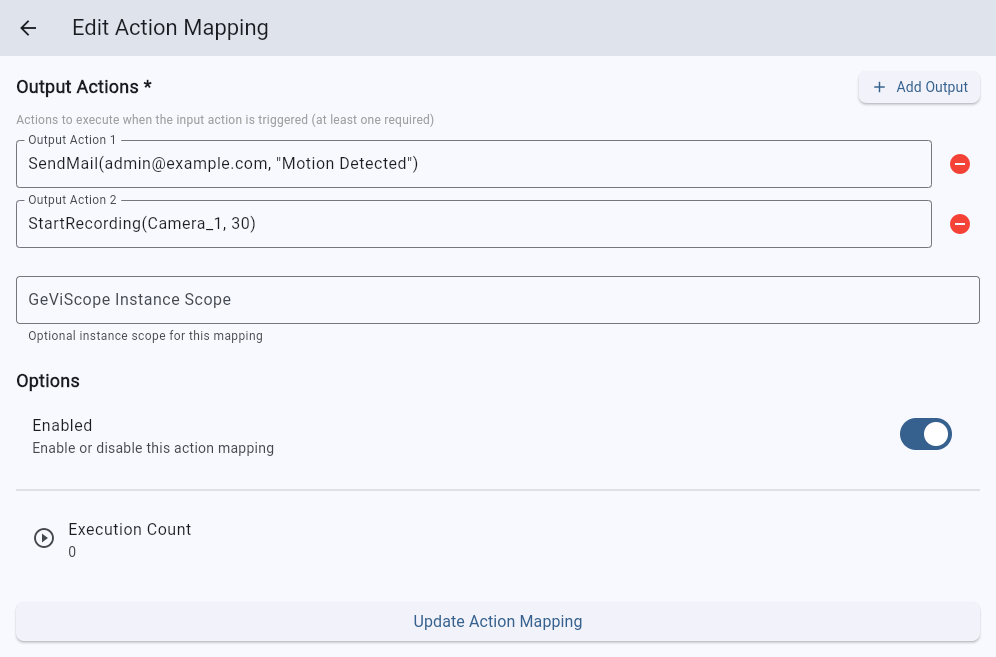Click the plus icon in Add Output
The image size is (996, 657).
pyautogui.click(x=879, y=87)
